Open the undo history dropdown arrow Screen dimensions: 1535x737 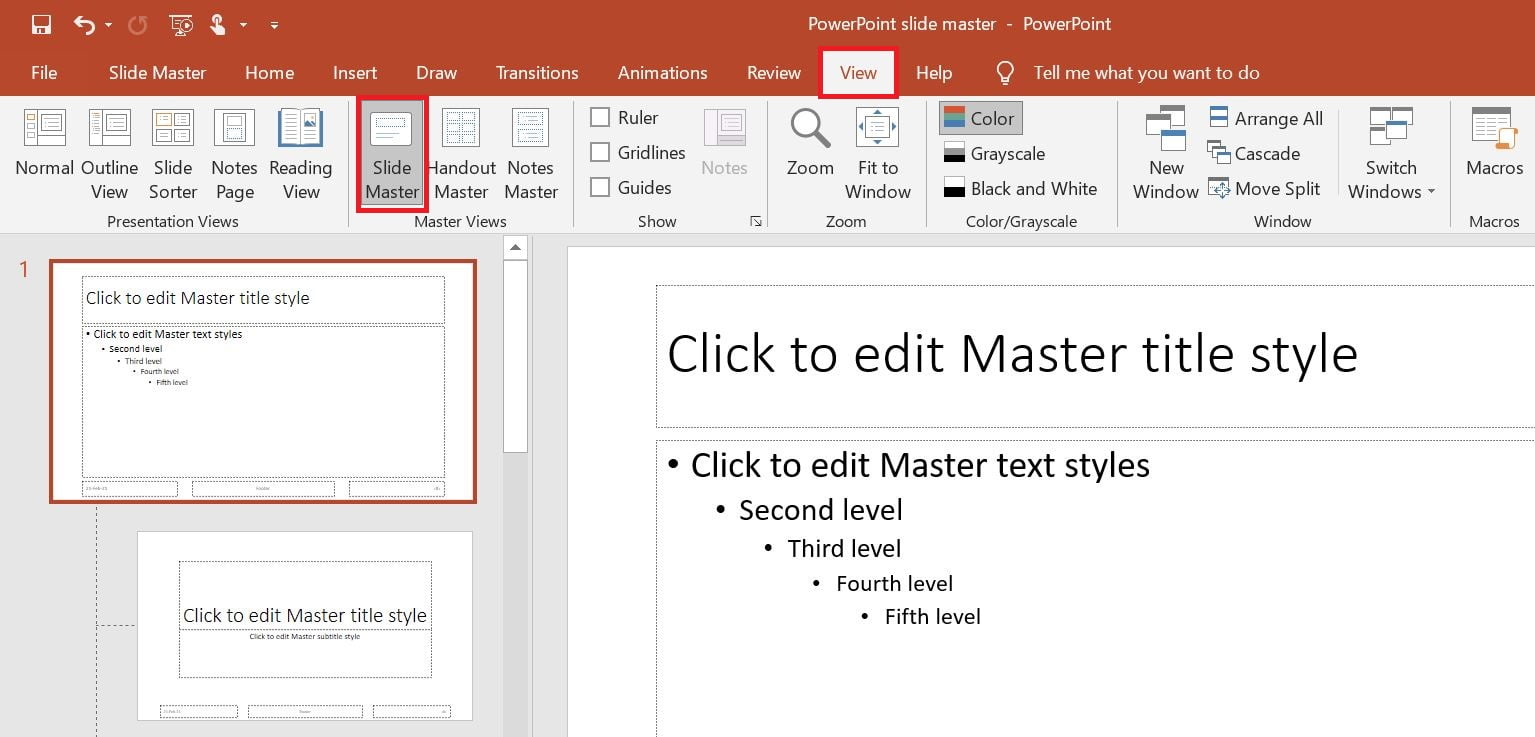click(x=108, y=25)
